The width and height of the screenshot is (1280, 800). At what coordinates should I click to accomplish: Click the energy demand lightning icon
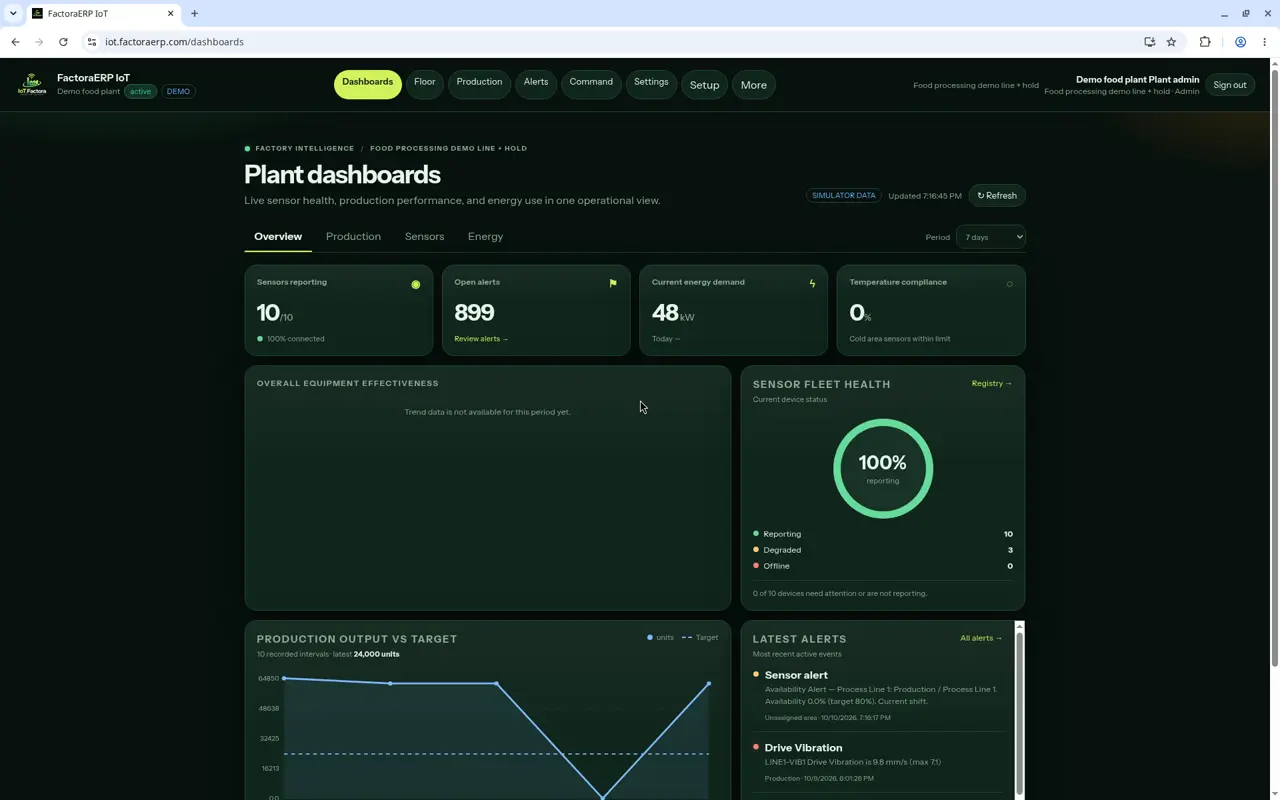812,283
